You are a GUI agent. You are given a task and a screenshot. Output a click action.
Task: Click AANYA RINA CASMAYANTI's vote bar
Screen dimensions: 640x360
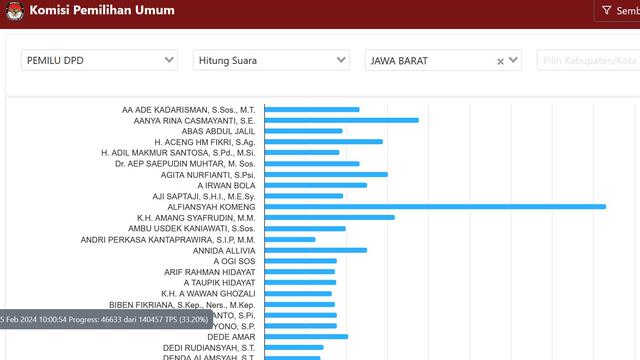point(342,120)
